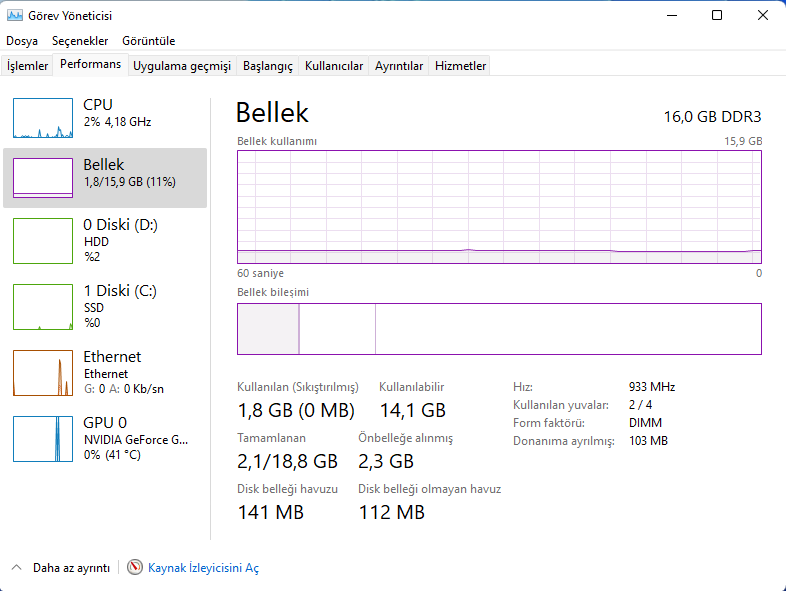Switch to the Uygulama geçmişi tab

182,66
